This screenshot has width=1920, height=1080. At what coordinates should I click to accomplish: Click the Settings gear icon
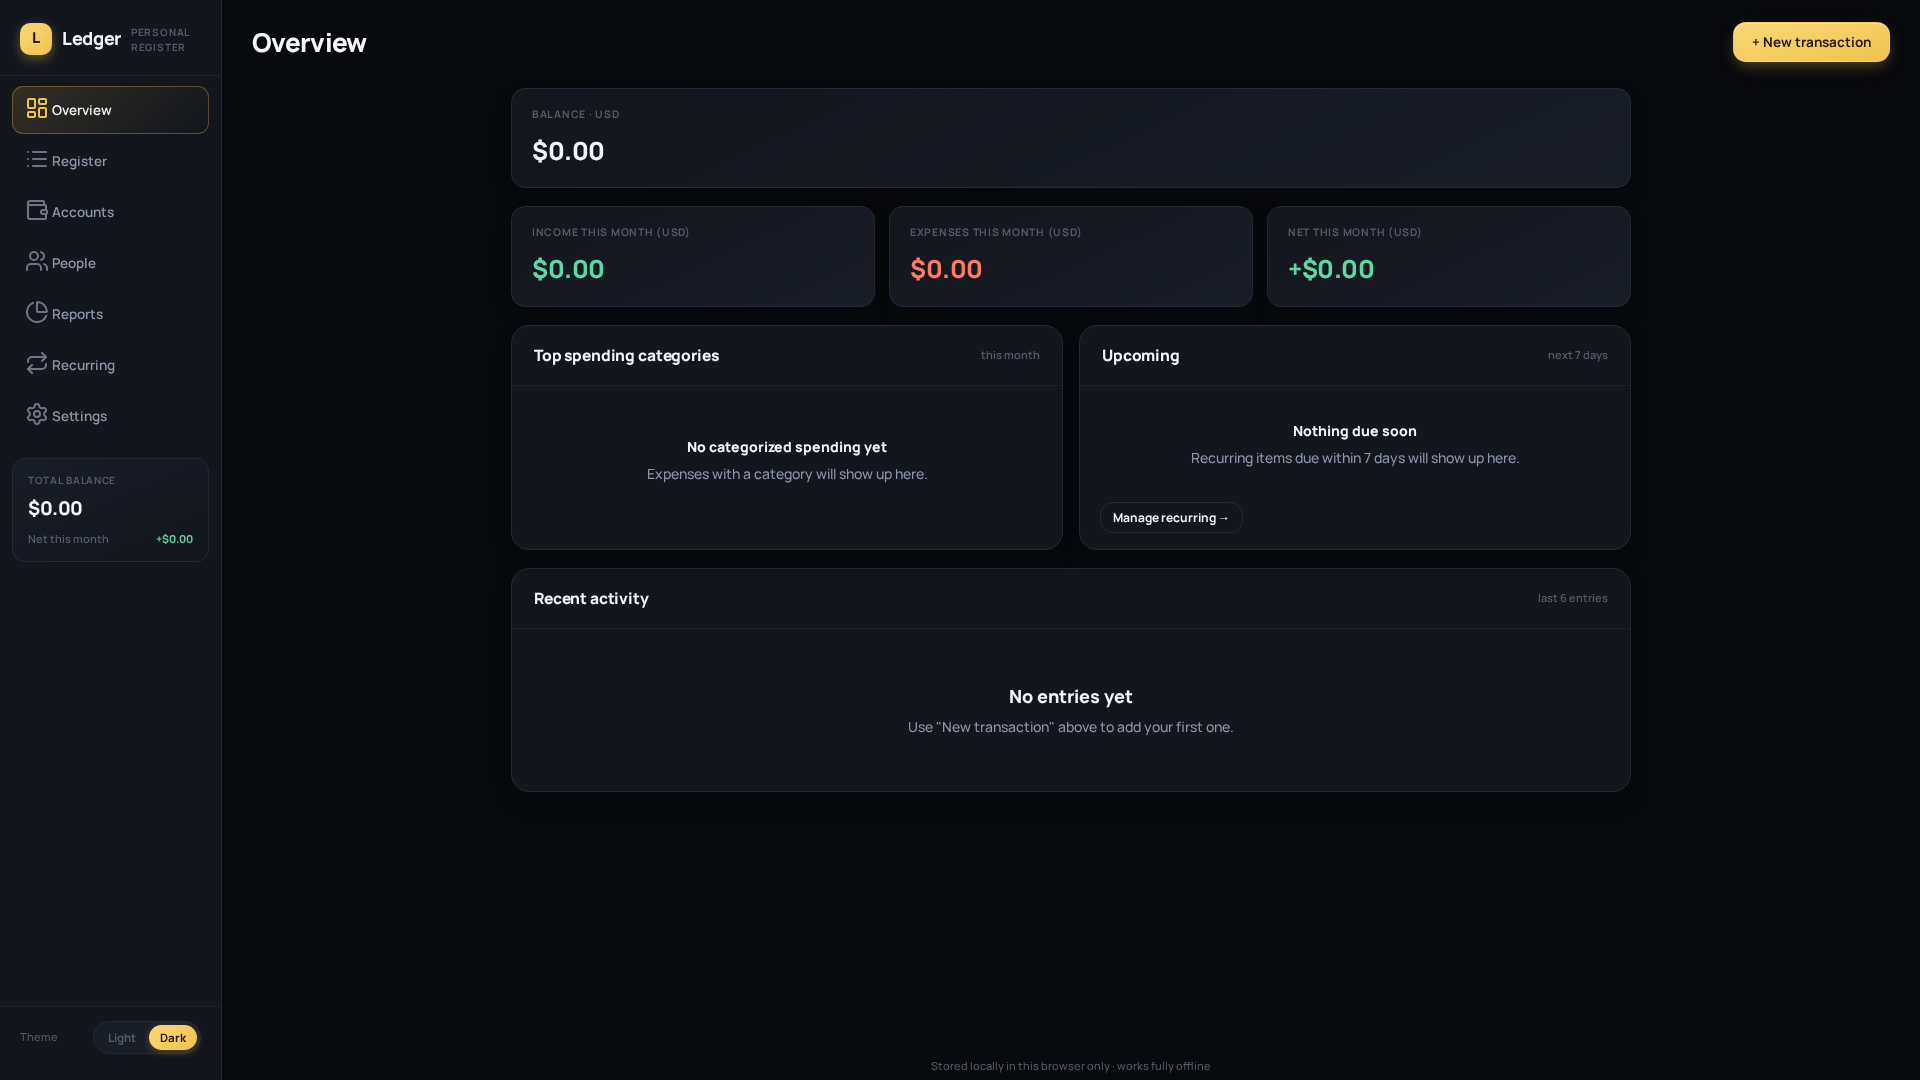37,414
